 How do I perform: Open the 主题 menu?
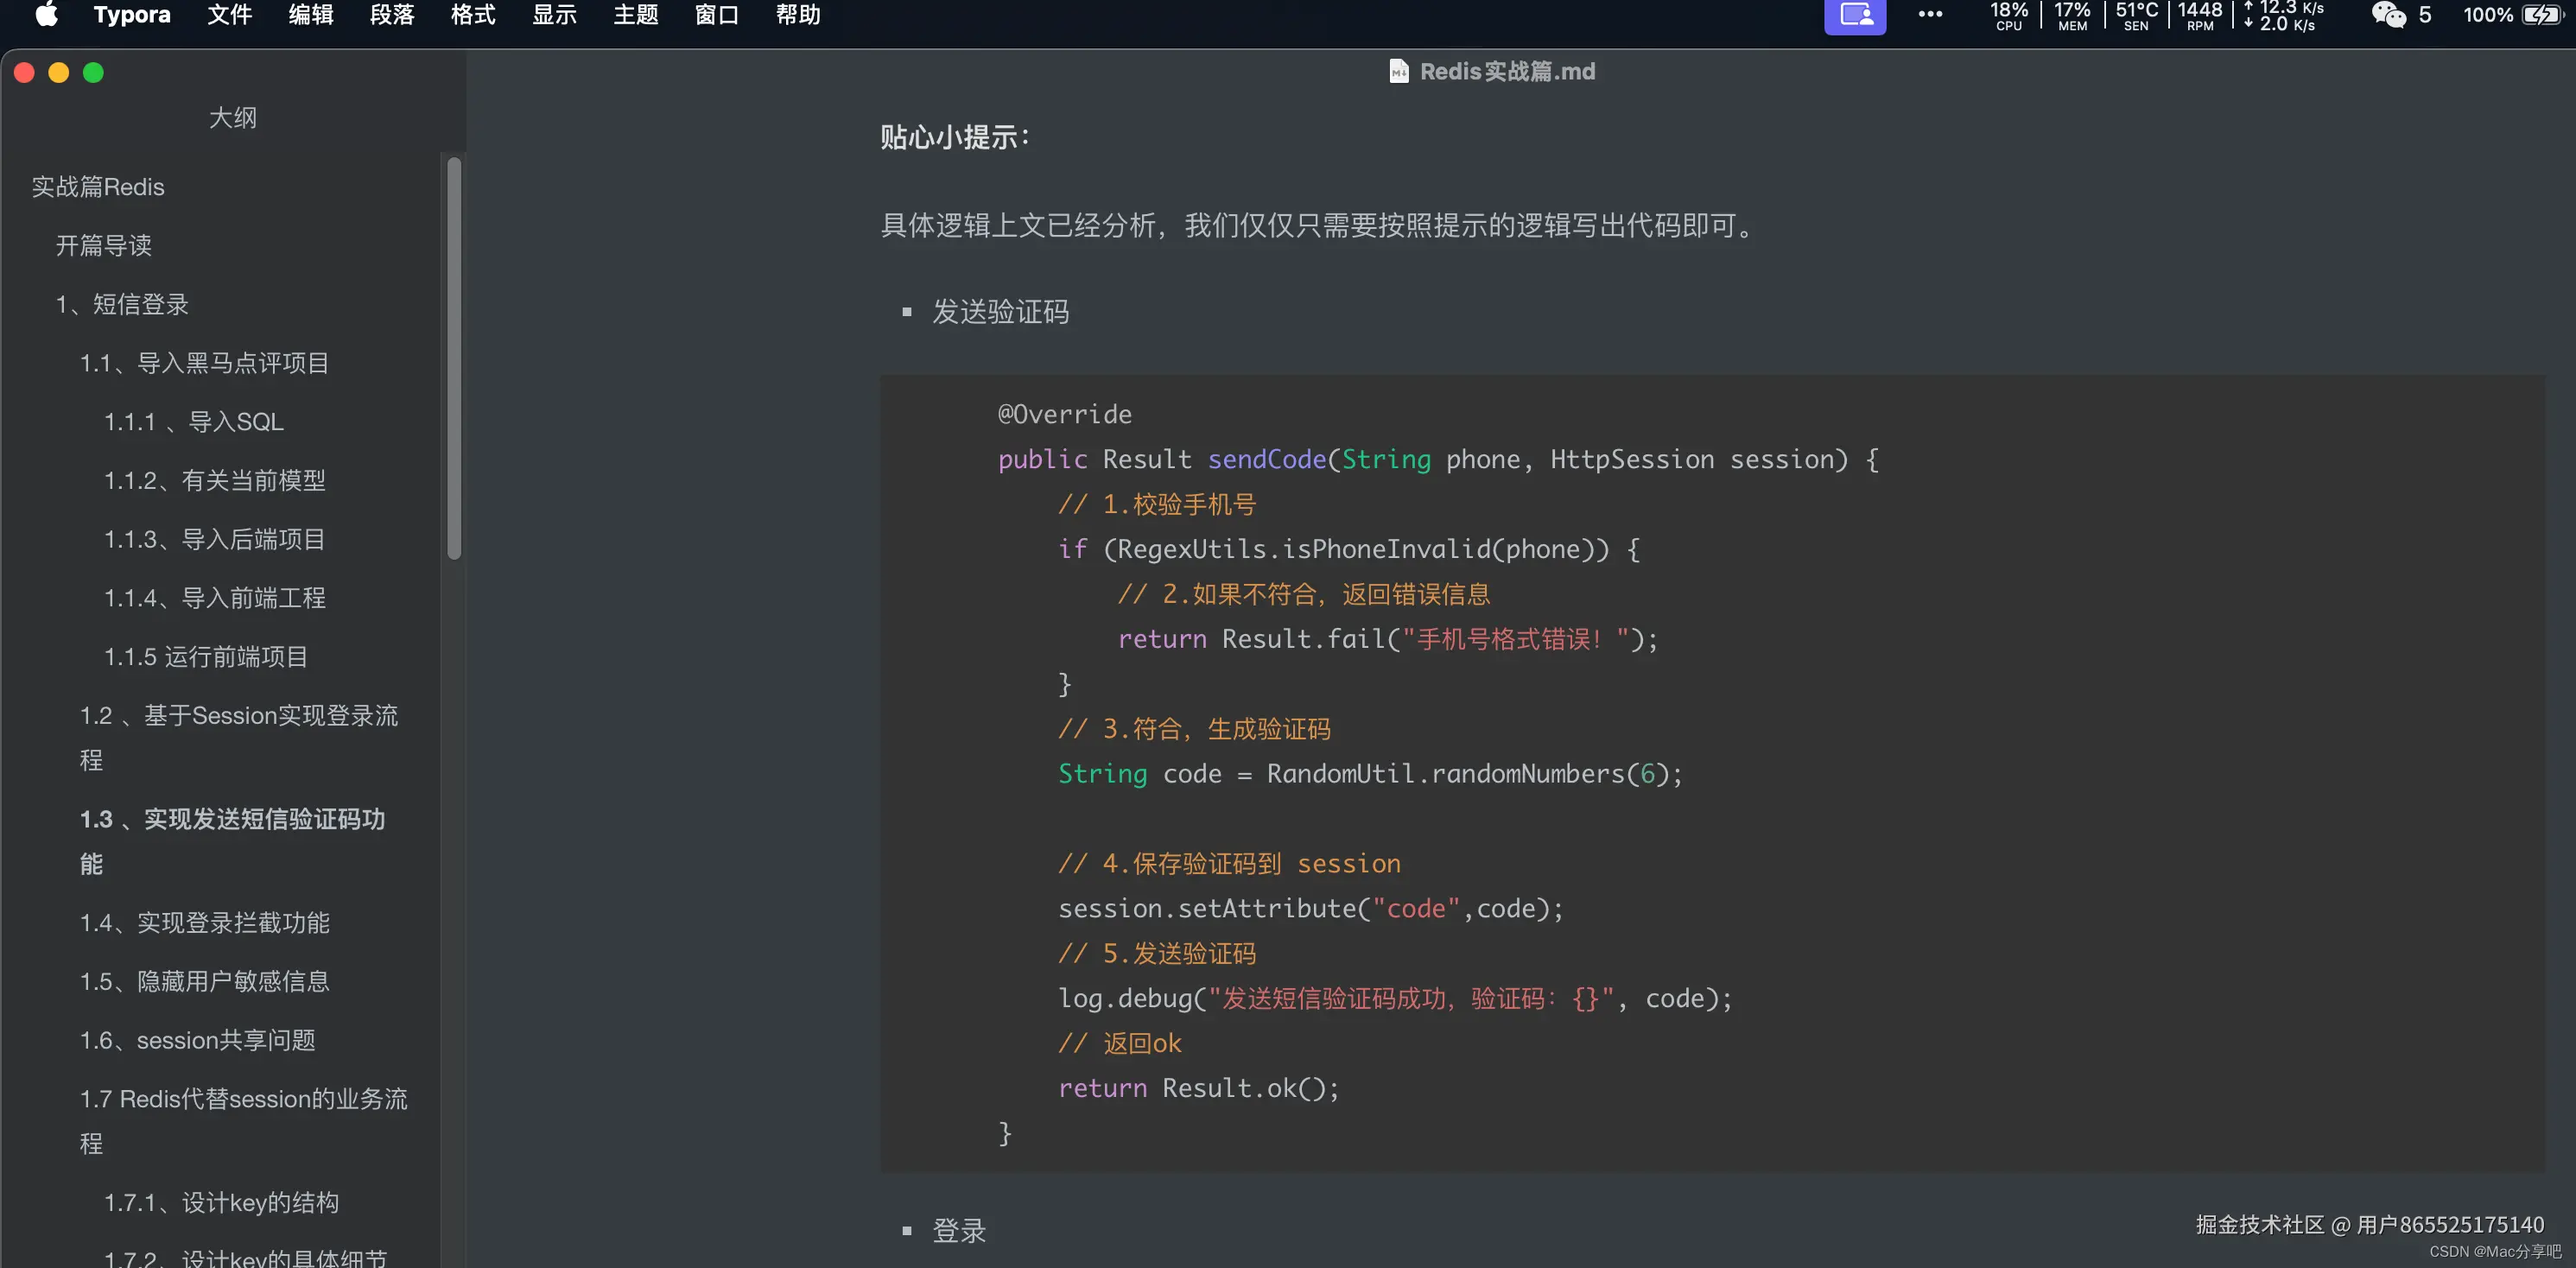coord(636,14)
